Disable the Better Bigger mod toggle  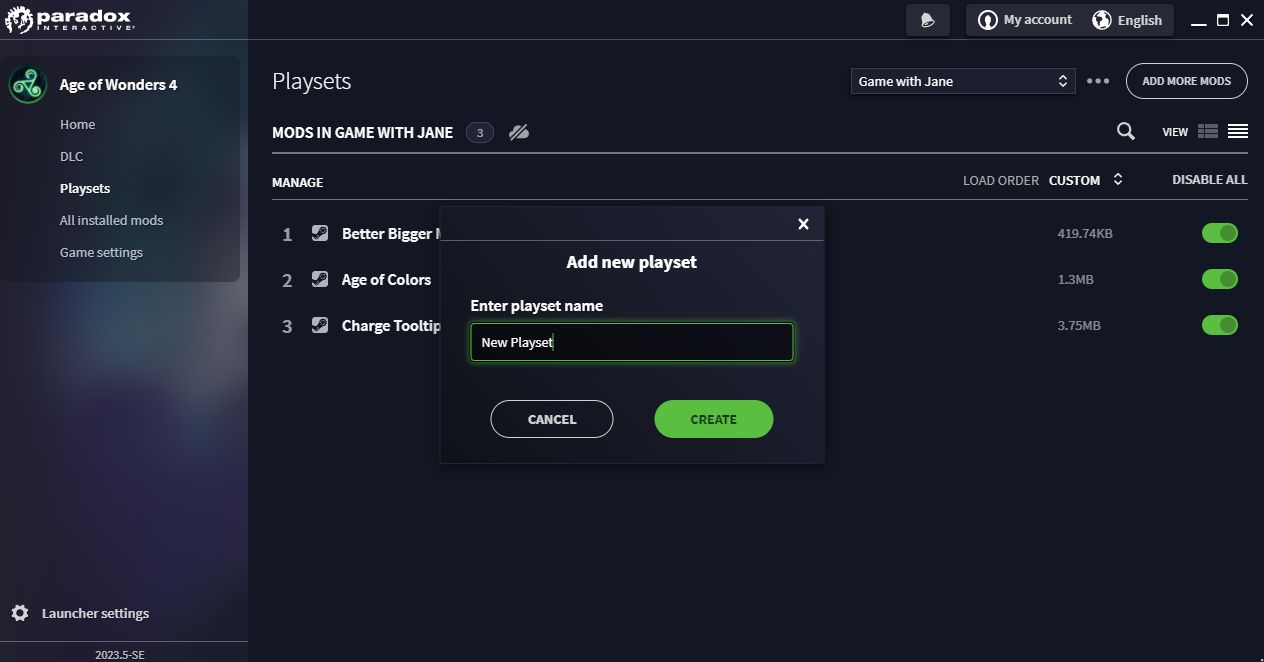tap(1219, 233)
